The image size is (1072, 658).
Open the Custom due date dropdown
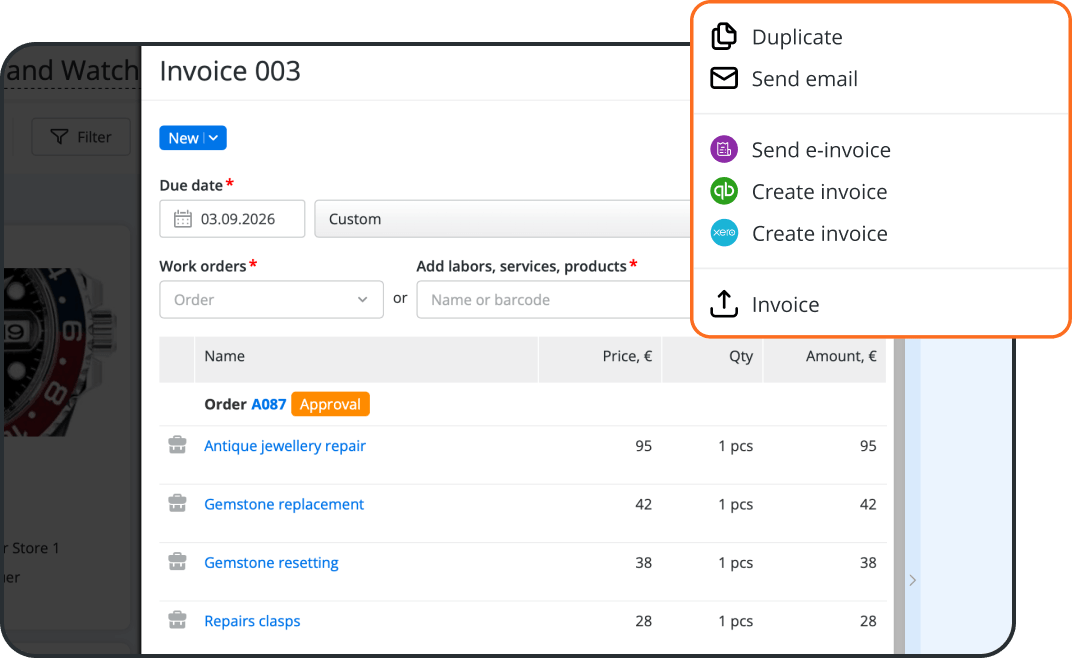click(x=502, y=219)
